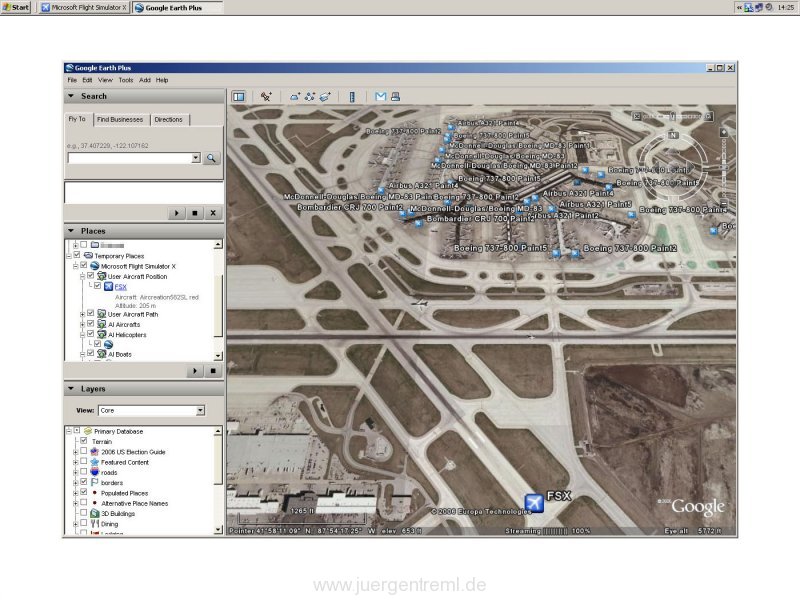Click the compass North 'N' marker
The image size is (800, 600).
coord(673,135)
